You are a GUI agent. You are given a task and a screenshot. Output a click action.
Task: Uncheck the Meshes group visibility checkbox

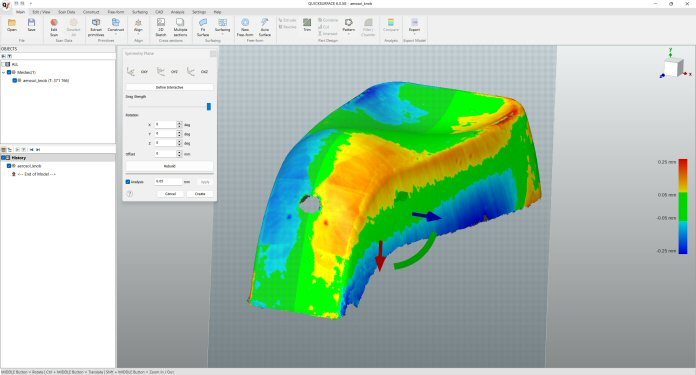(x=9, y=72)
